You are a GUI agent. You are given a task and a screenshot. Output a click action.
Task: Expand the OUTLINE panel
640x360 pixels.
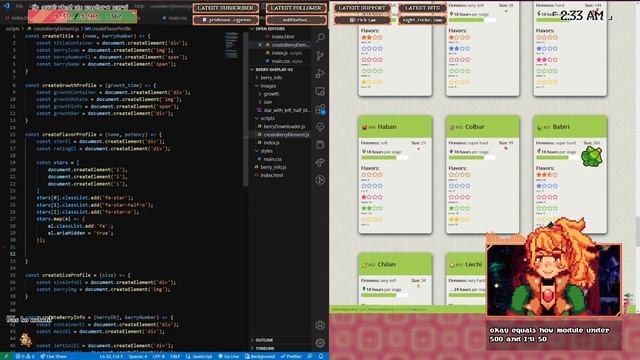coord(264,340)
